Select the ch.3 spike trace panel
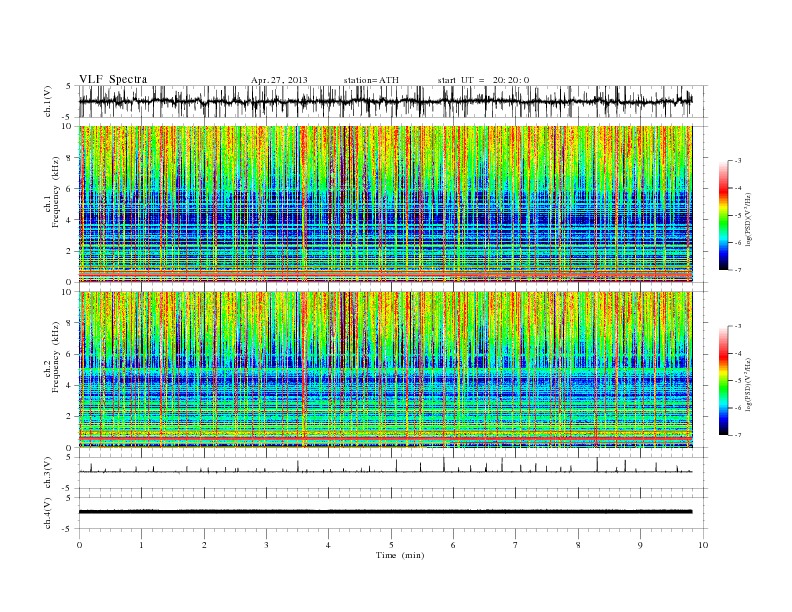This screenshot has height=612, width=792. [392, 473]
